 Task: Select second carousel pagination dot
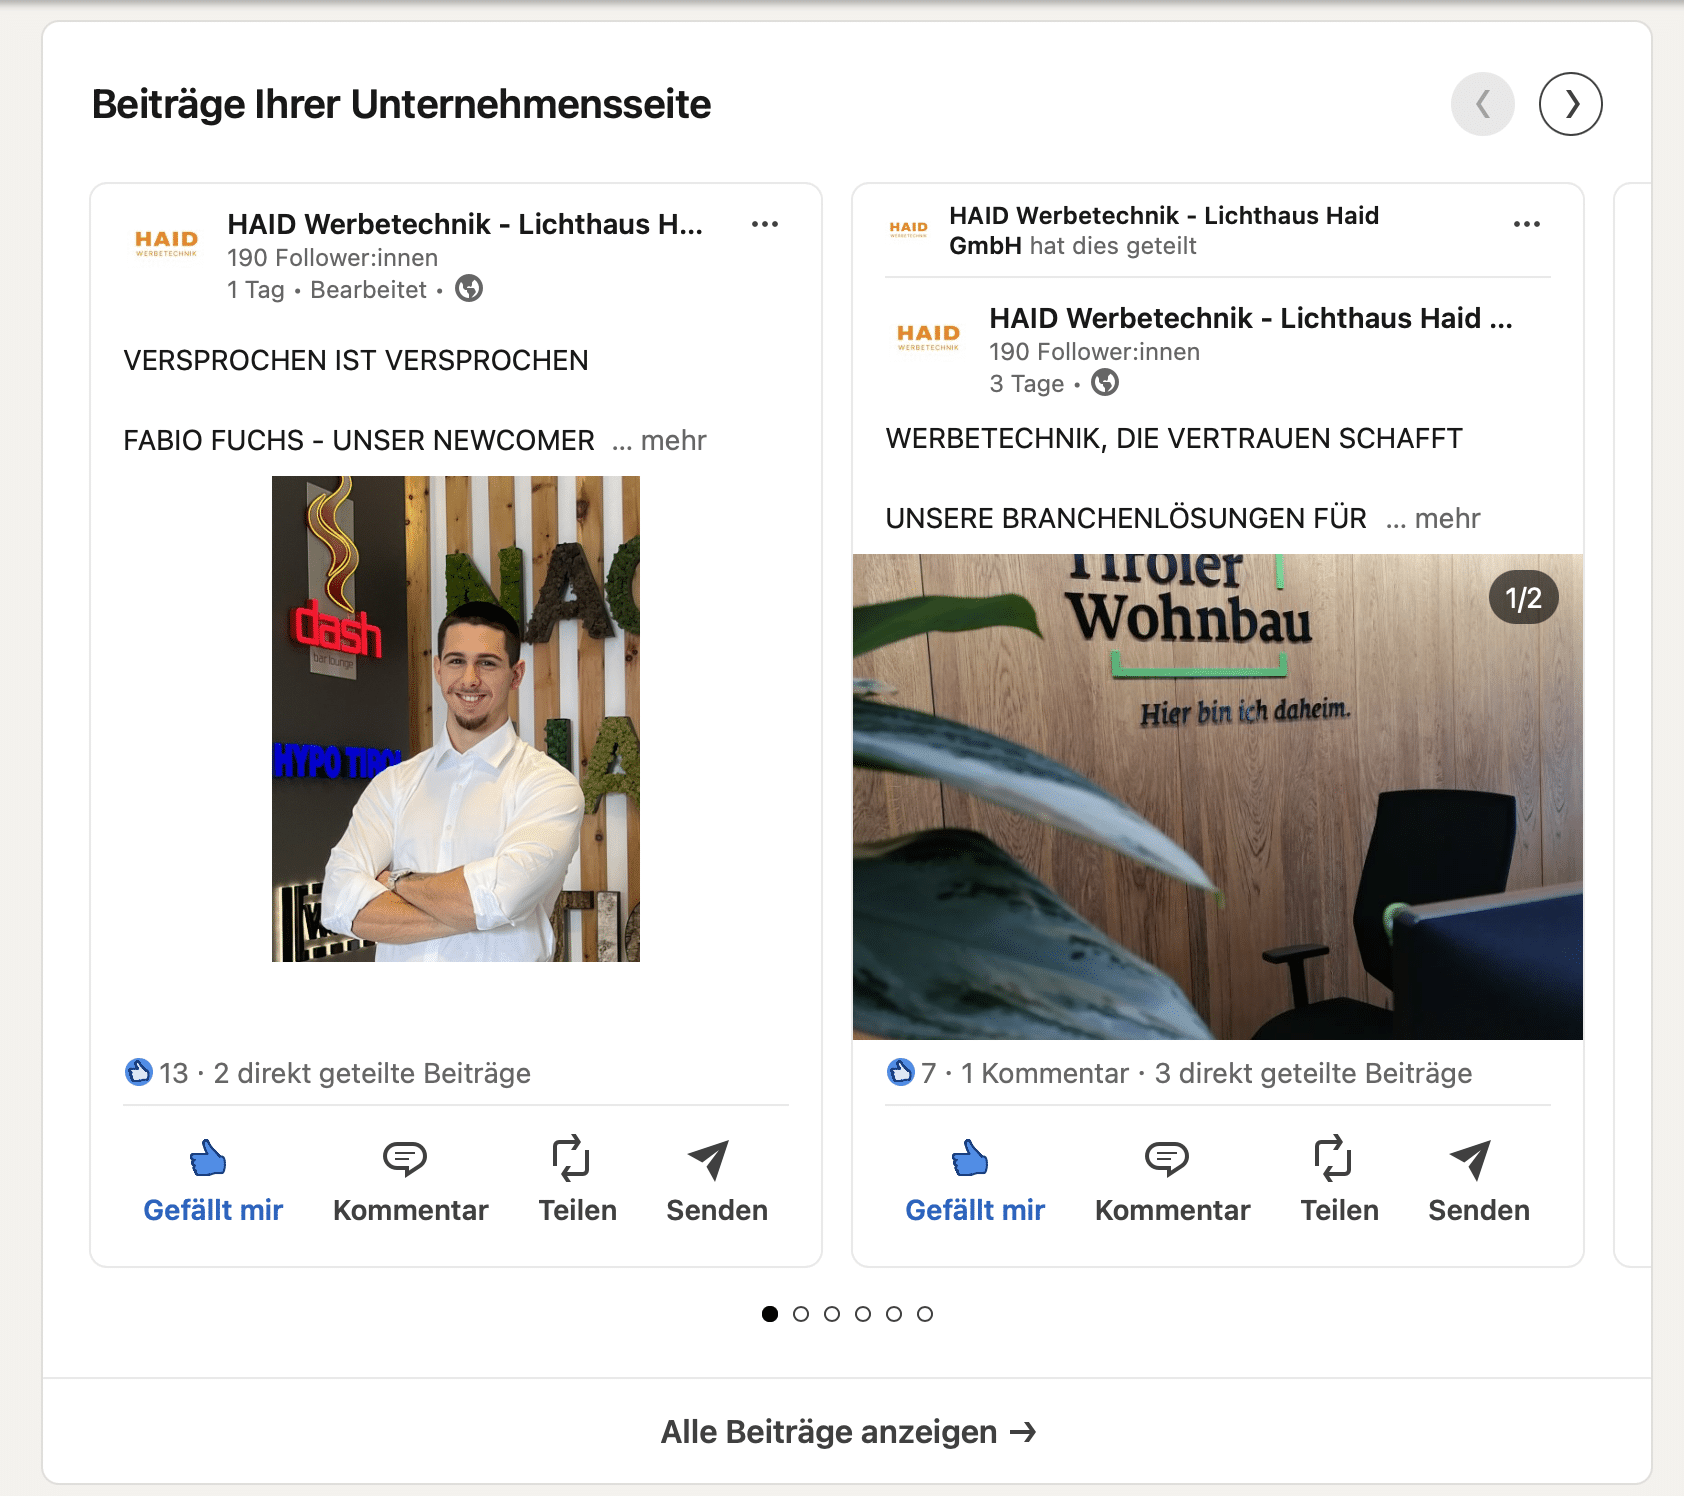coord(801,1314)
